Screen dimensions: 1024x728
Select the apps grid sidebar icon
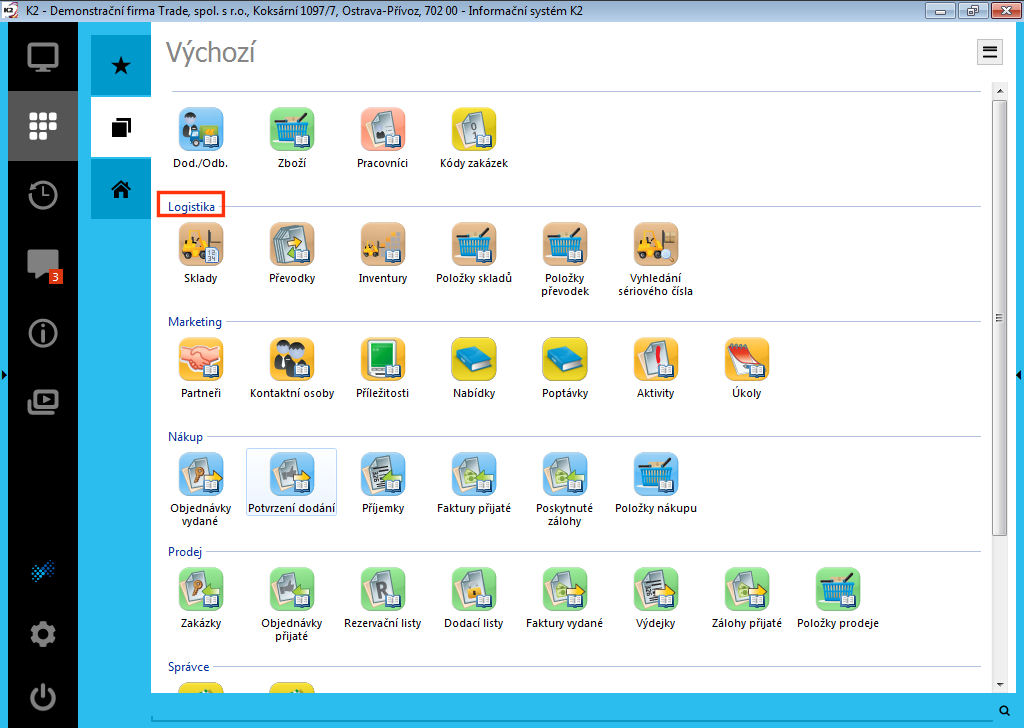(x=43, y=126)
